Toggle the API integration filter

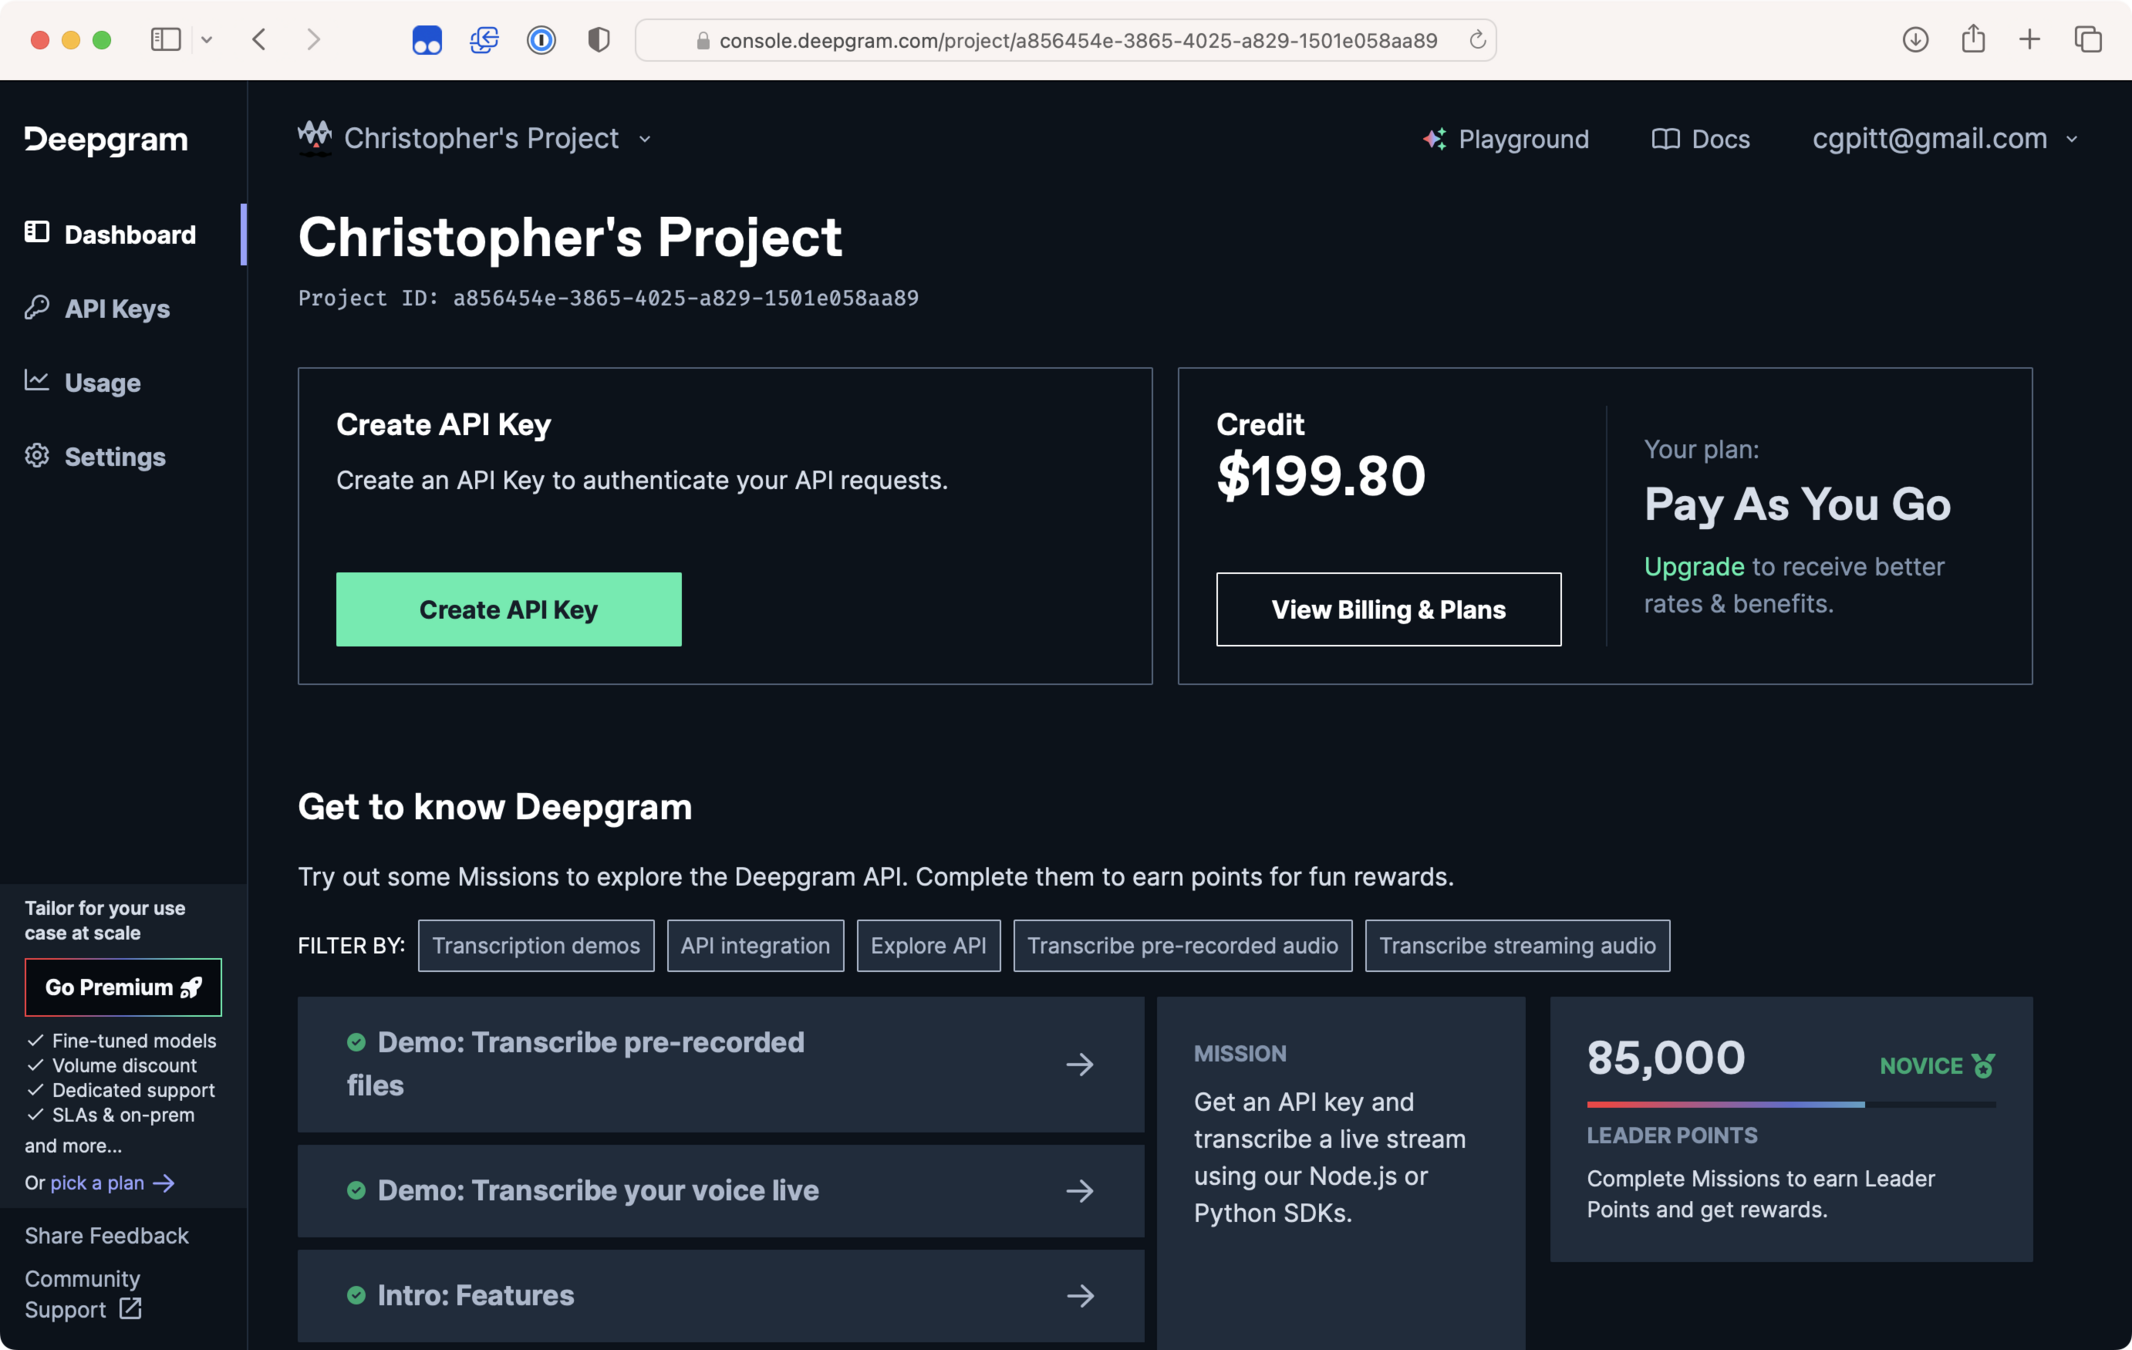coord(755,946)
